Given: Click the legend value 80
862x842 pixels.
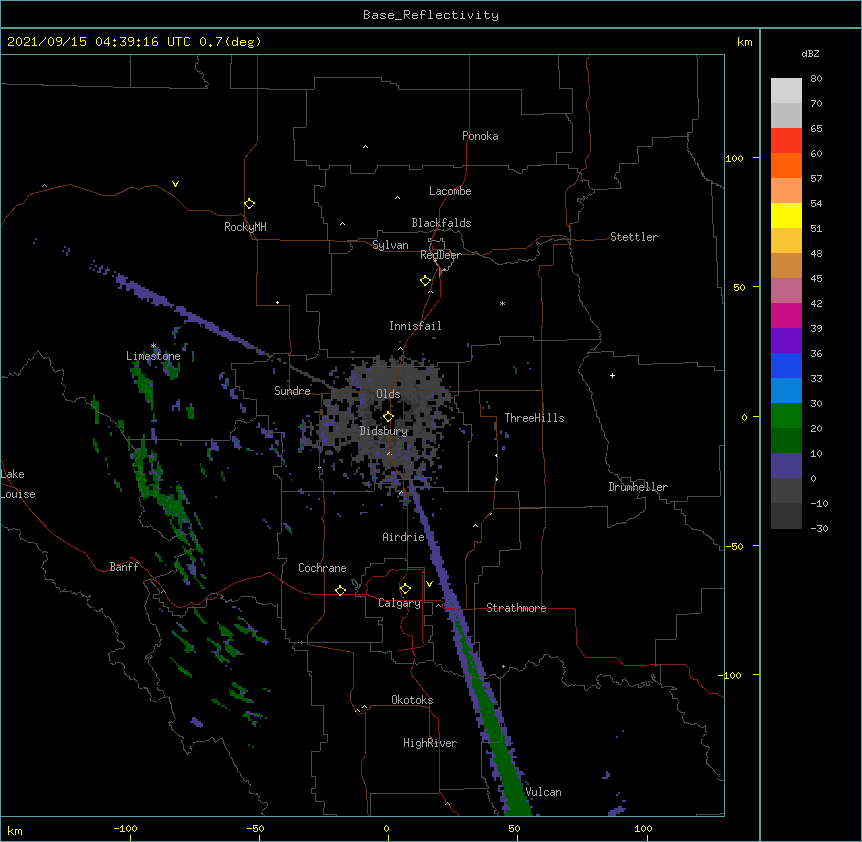Looking at the screenshot, I should 816,79.
